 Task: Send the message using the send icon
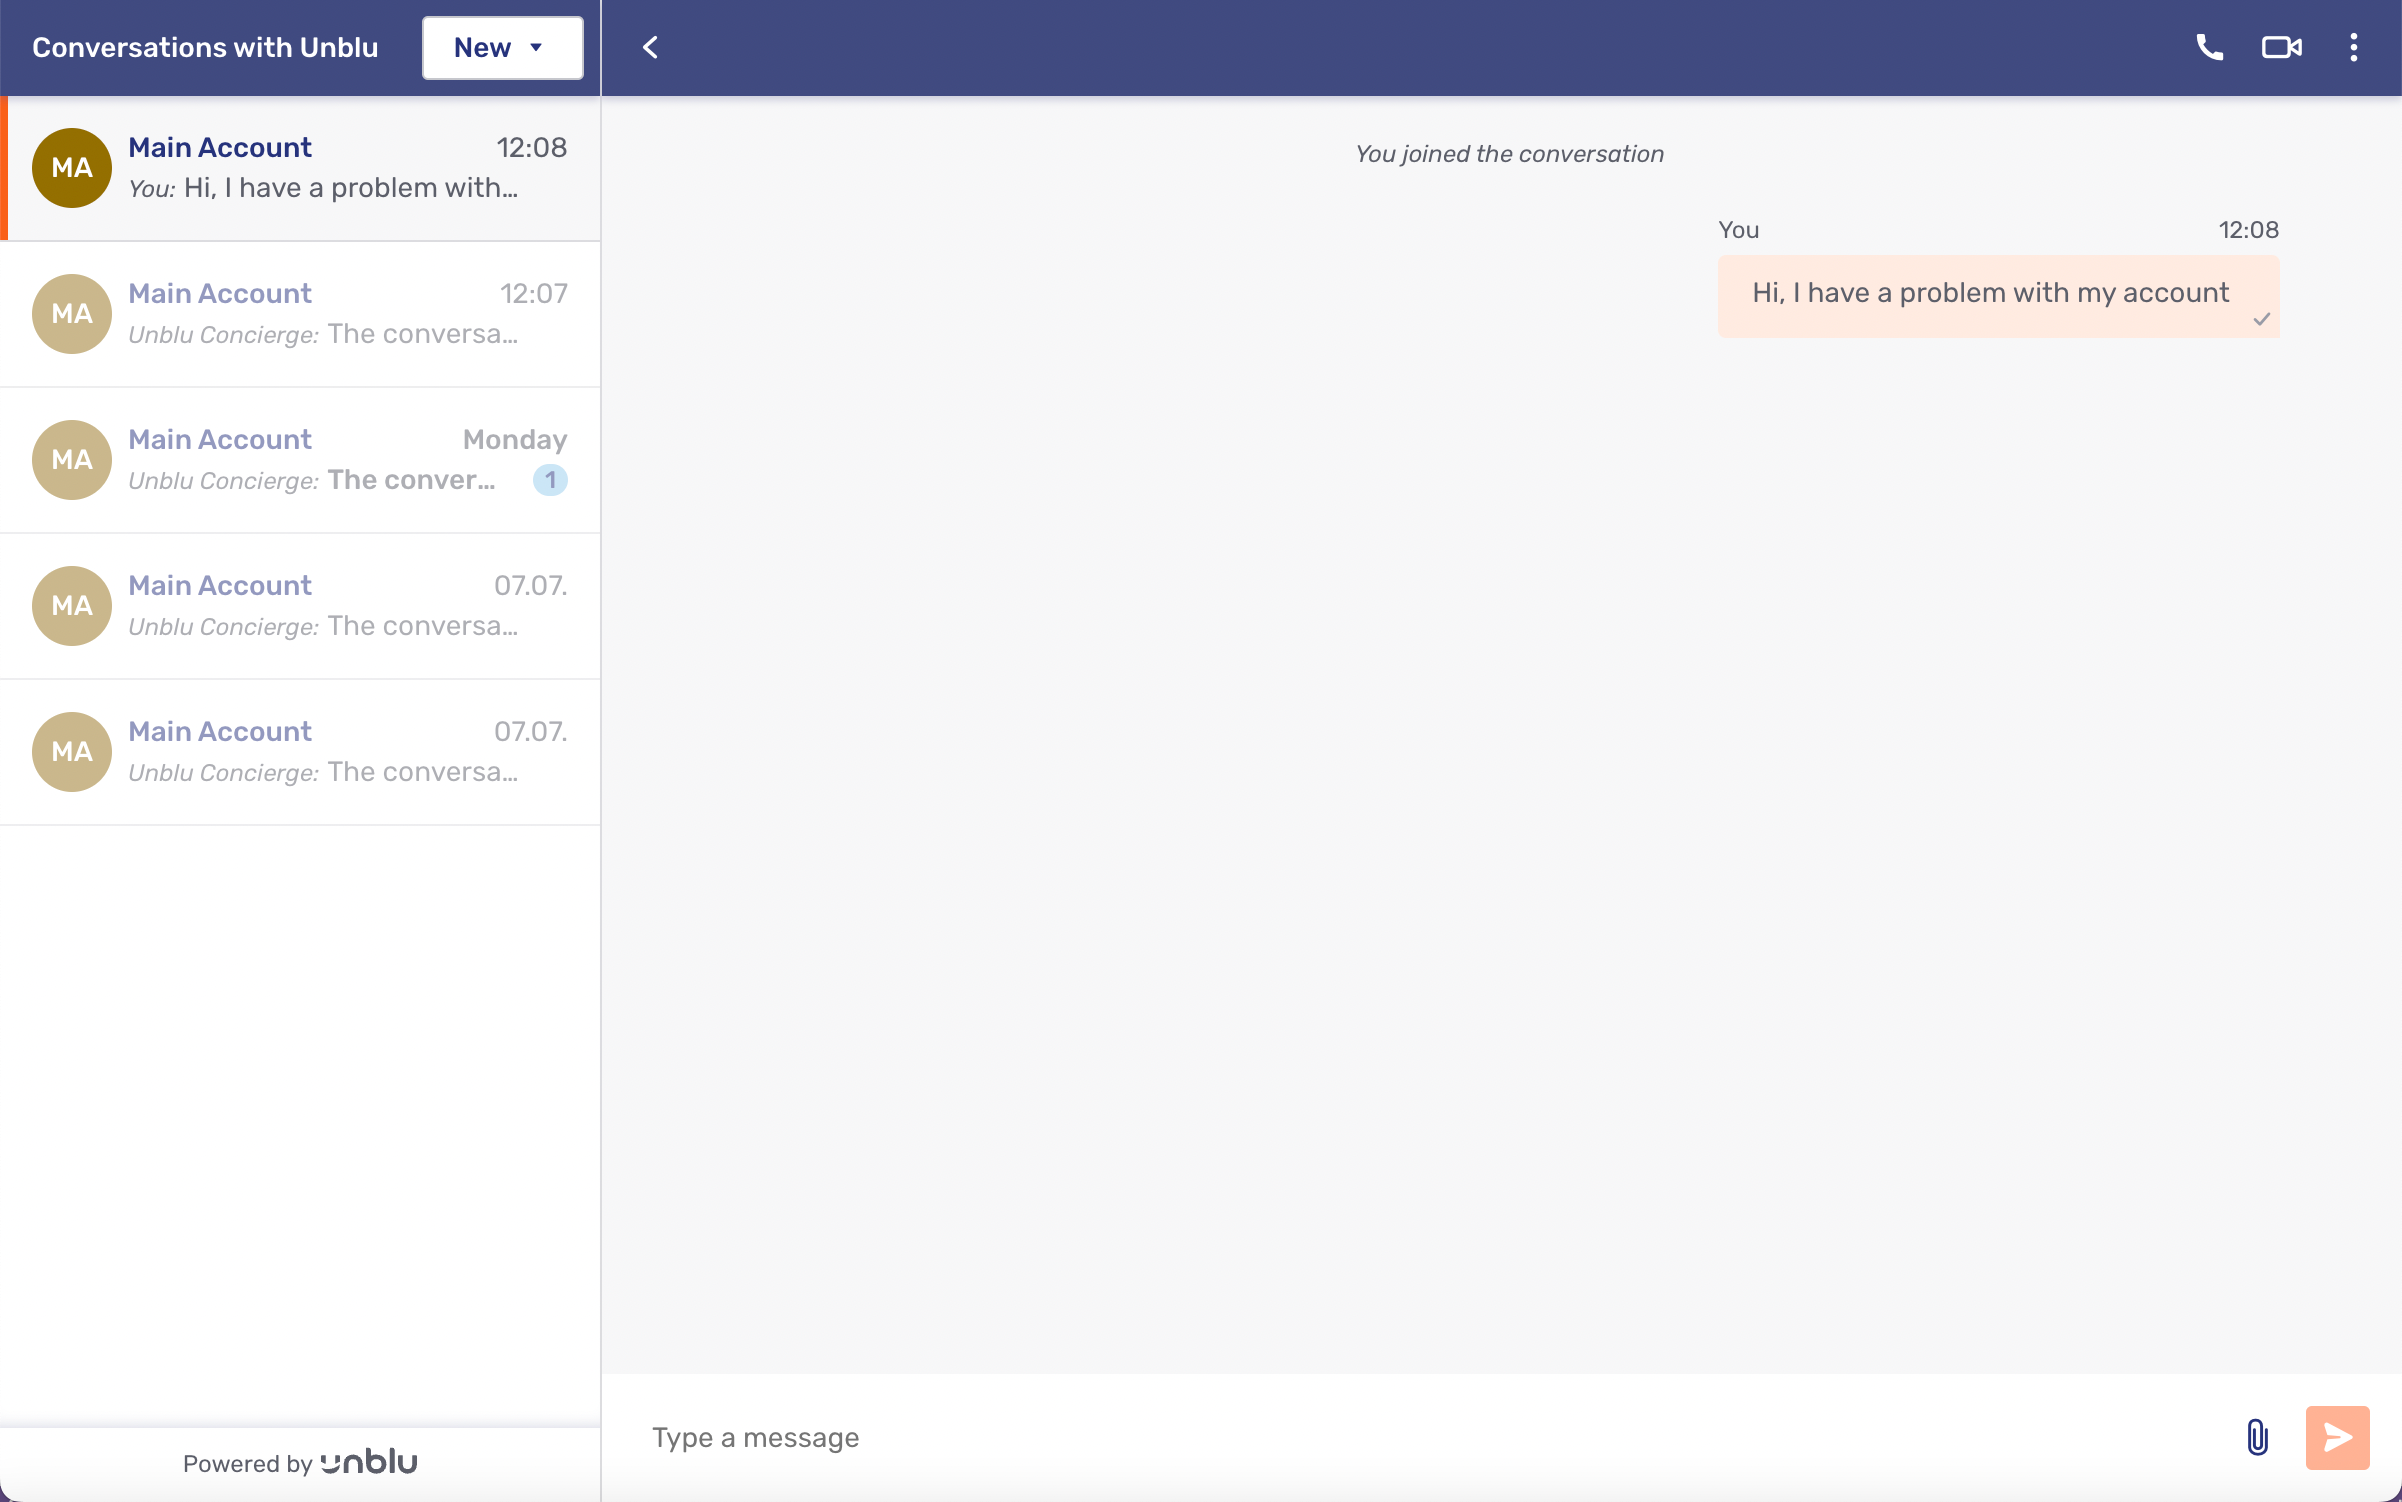pyautogui.click(x=2337, y=1438)
